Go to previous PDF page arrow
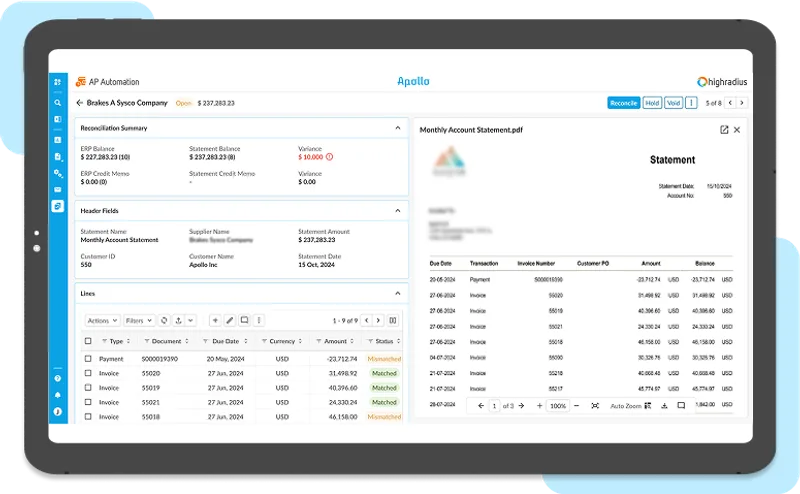This screenshot has width=800, height=494. 481,406
